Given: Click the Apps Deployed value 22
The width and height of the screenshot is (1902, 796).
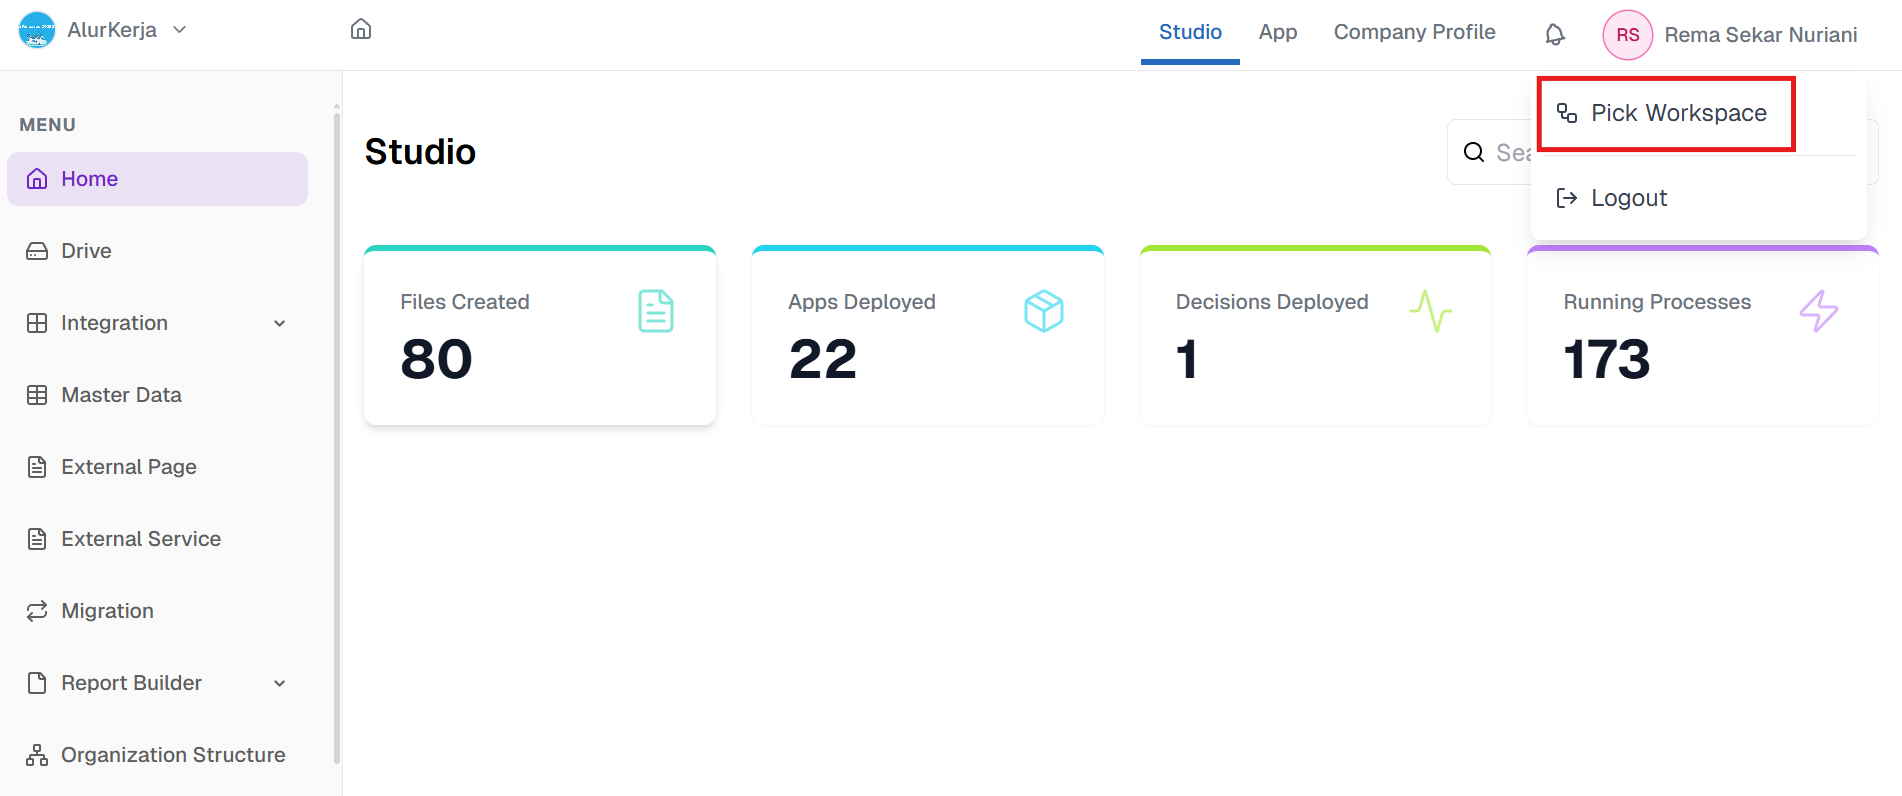Looking at the screenshot, I should coord(823,360).
